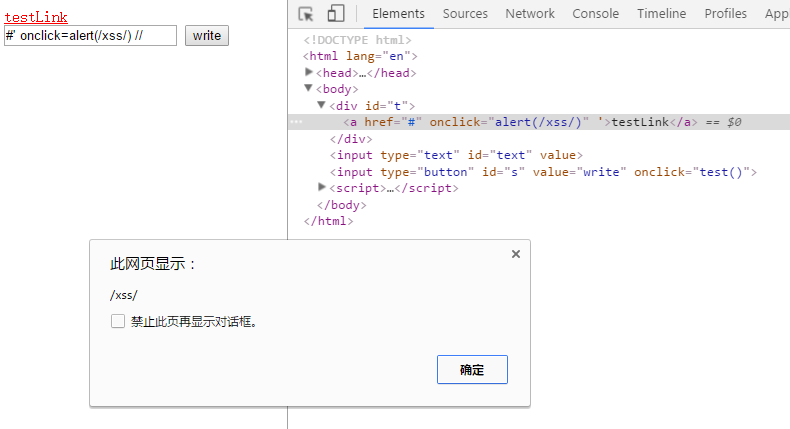The height and width of the screenshot is (429, 790).
Task: Open the ellipsis actions on selected DOM row
Action: point(296,122)
